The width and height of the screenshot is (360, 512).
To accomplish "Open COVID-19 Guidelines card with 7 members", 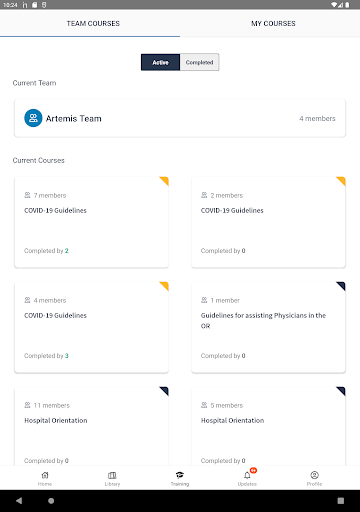I will tap(91, 222).
